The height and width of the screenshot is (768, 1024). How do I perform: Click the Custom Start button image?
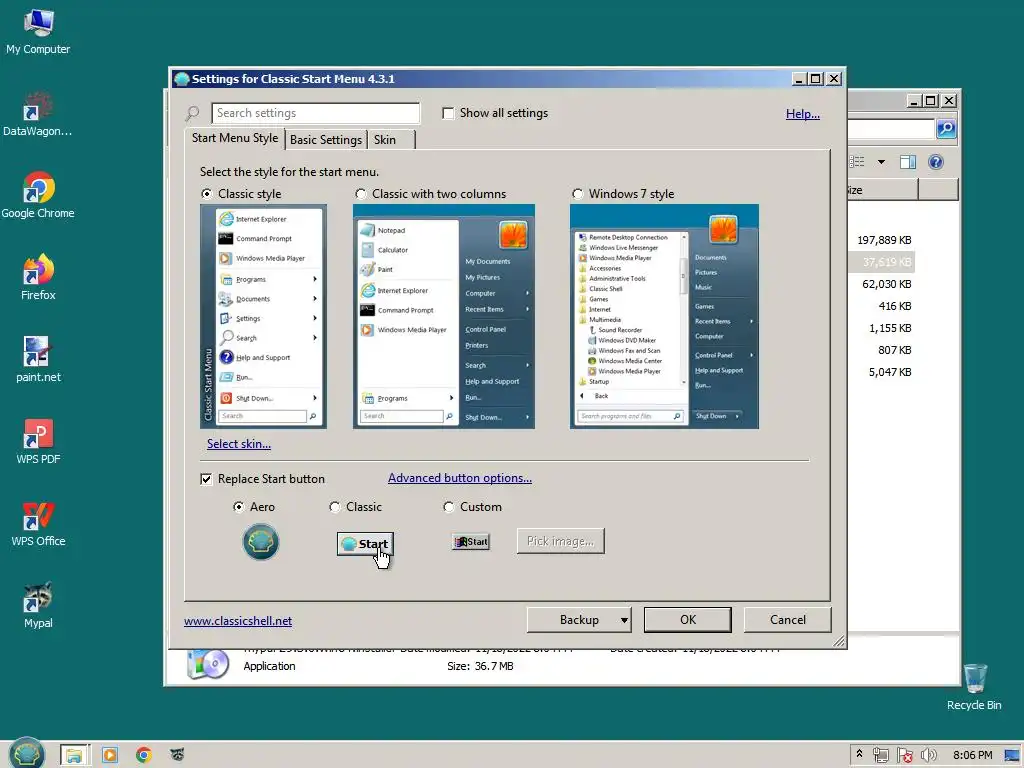tap(471, 541)
